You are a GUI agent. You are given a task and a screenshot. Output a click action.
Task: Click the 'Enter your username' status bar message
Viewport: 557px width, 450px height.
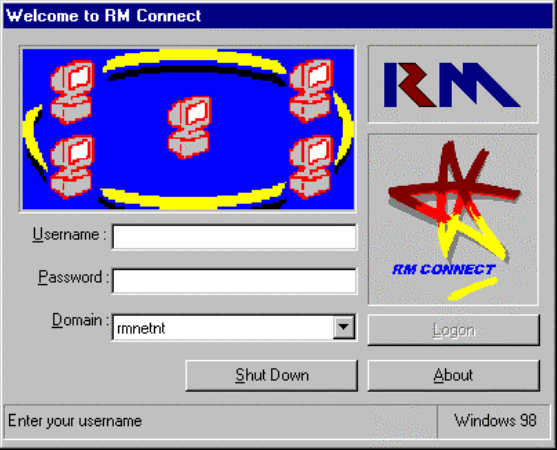(75, 421)
